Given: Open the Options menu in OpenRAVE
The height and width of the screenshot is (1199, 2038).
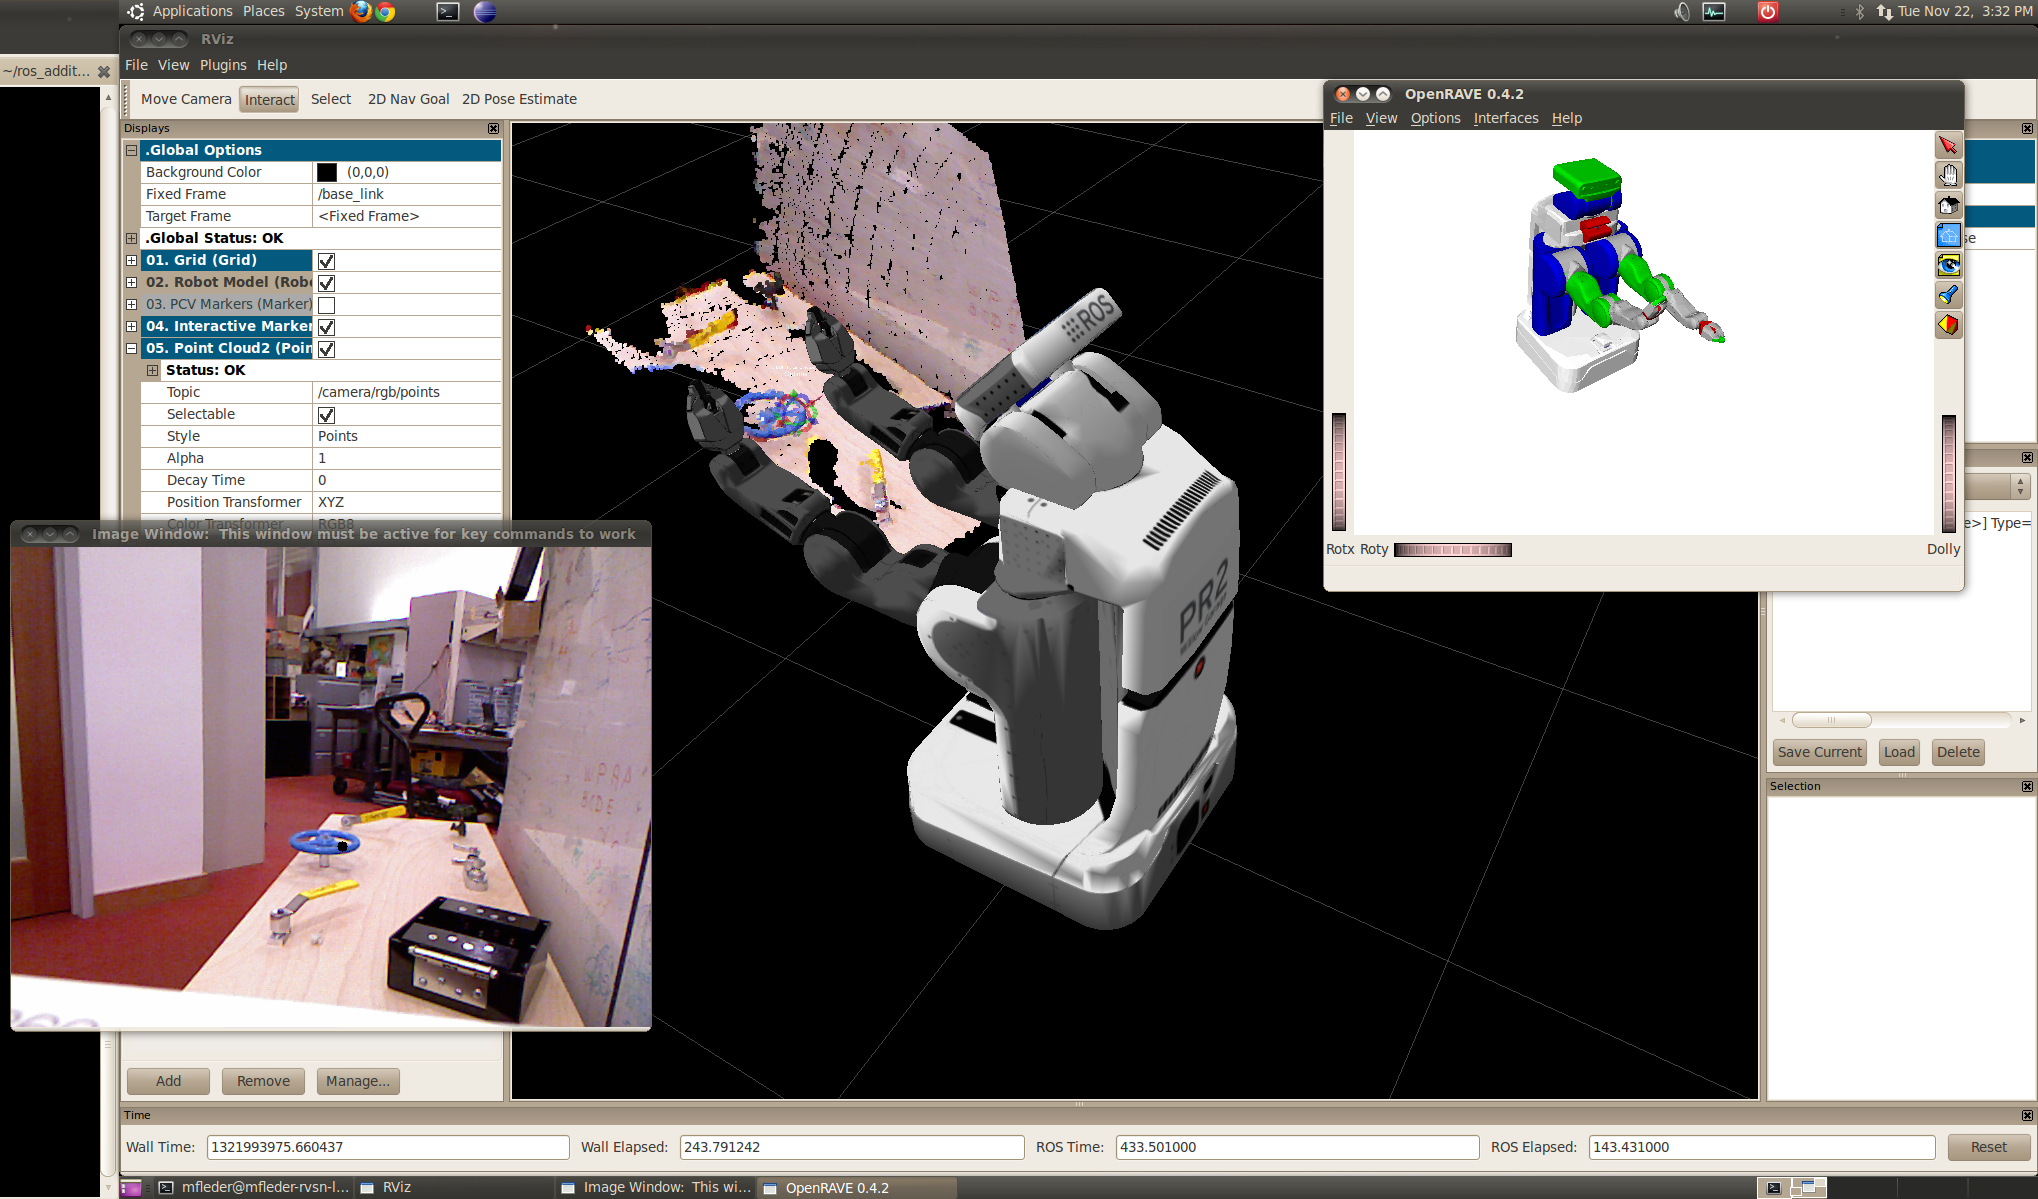Looking at the screenshot, I should 1435,118.
